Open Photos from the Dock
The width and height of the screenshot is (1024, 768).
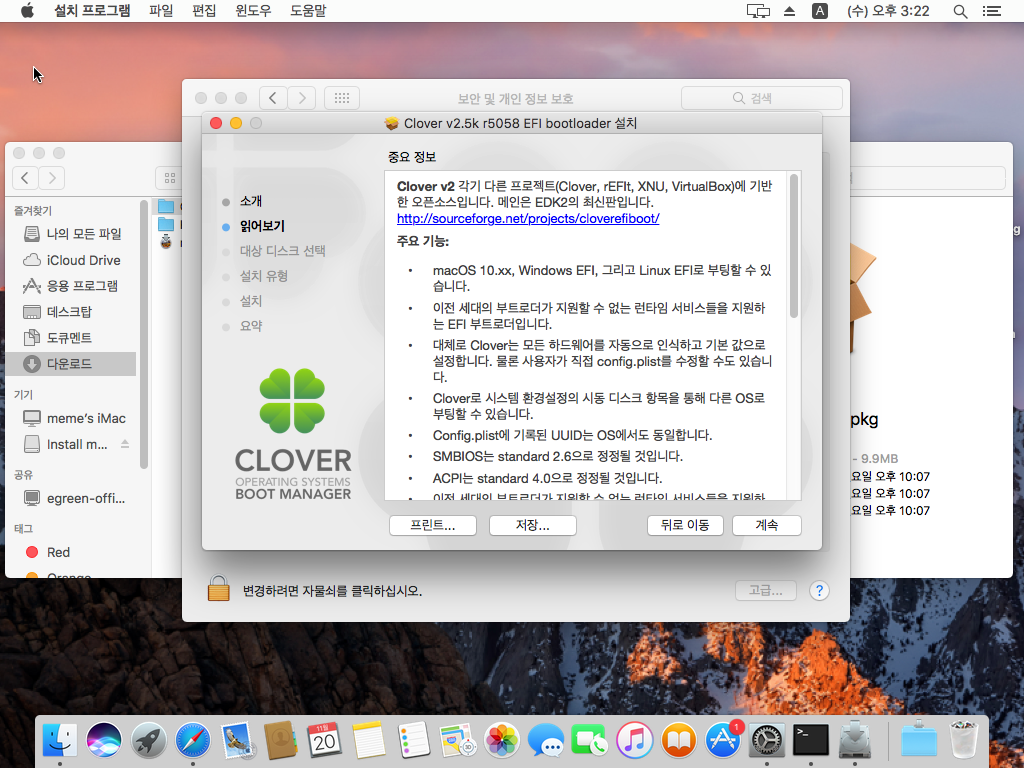(x=502, y=741)
